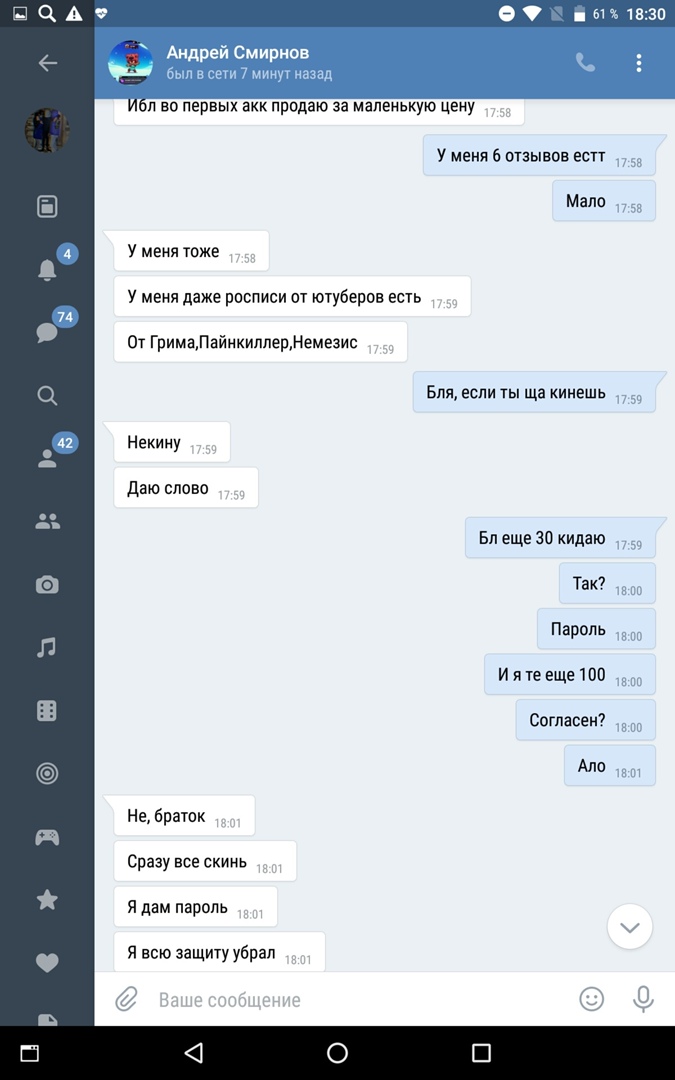This screenshot has height=1080, width=675.
Task: Call Андрей Смирнов with phone icon
Action: click(x=585, y=63)
